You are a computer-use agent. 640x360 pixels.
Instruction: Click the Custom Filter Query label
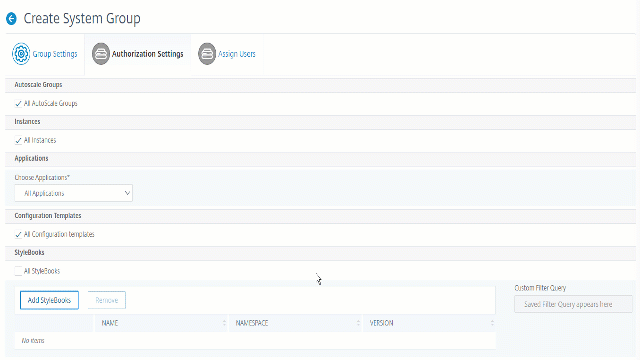(x=540, y=288)
